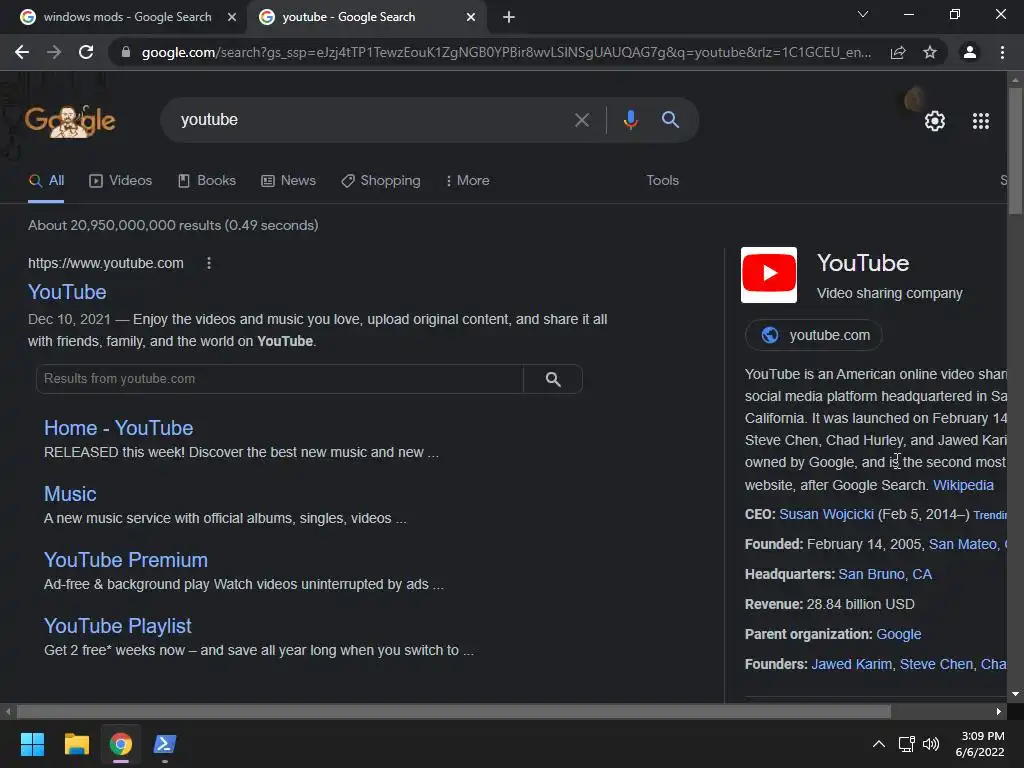The width and height of the screenshot is (1024, 768).
Task: Click the browser forward arrow
Action: (x=54, y=52)
